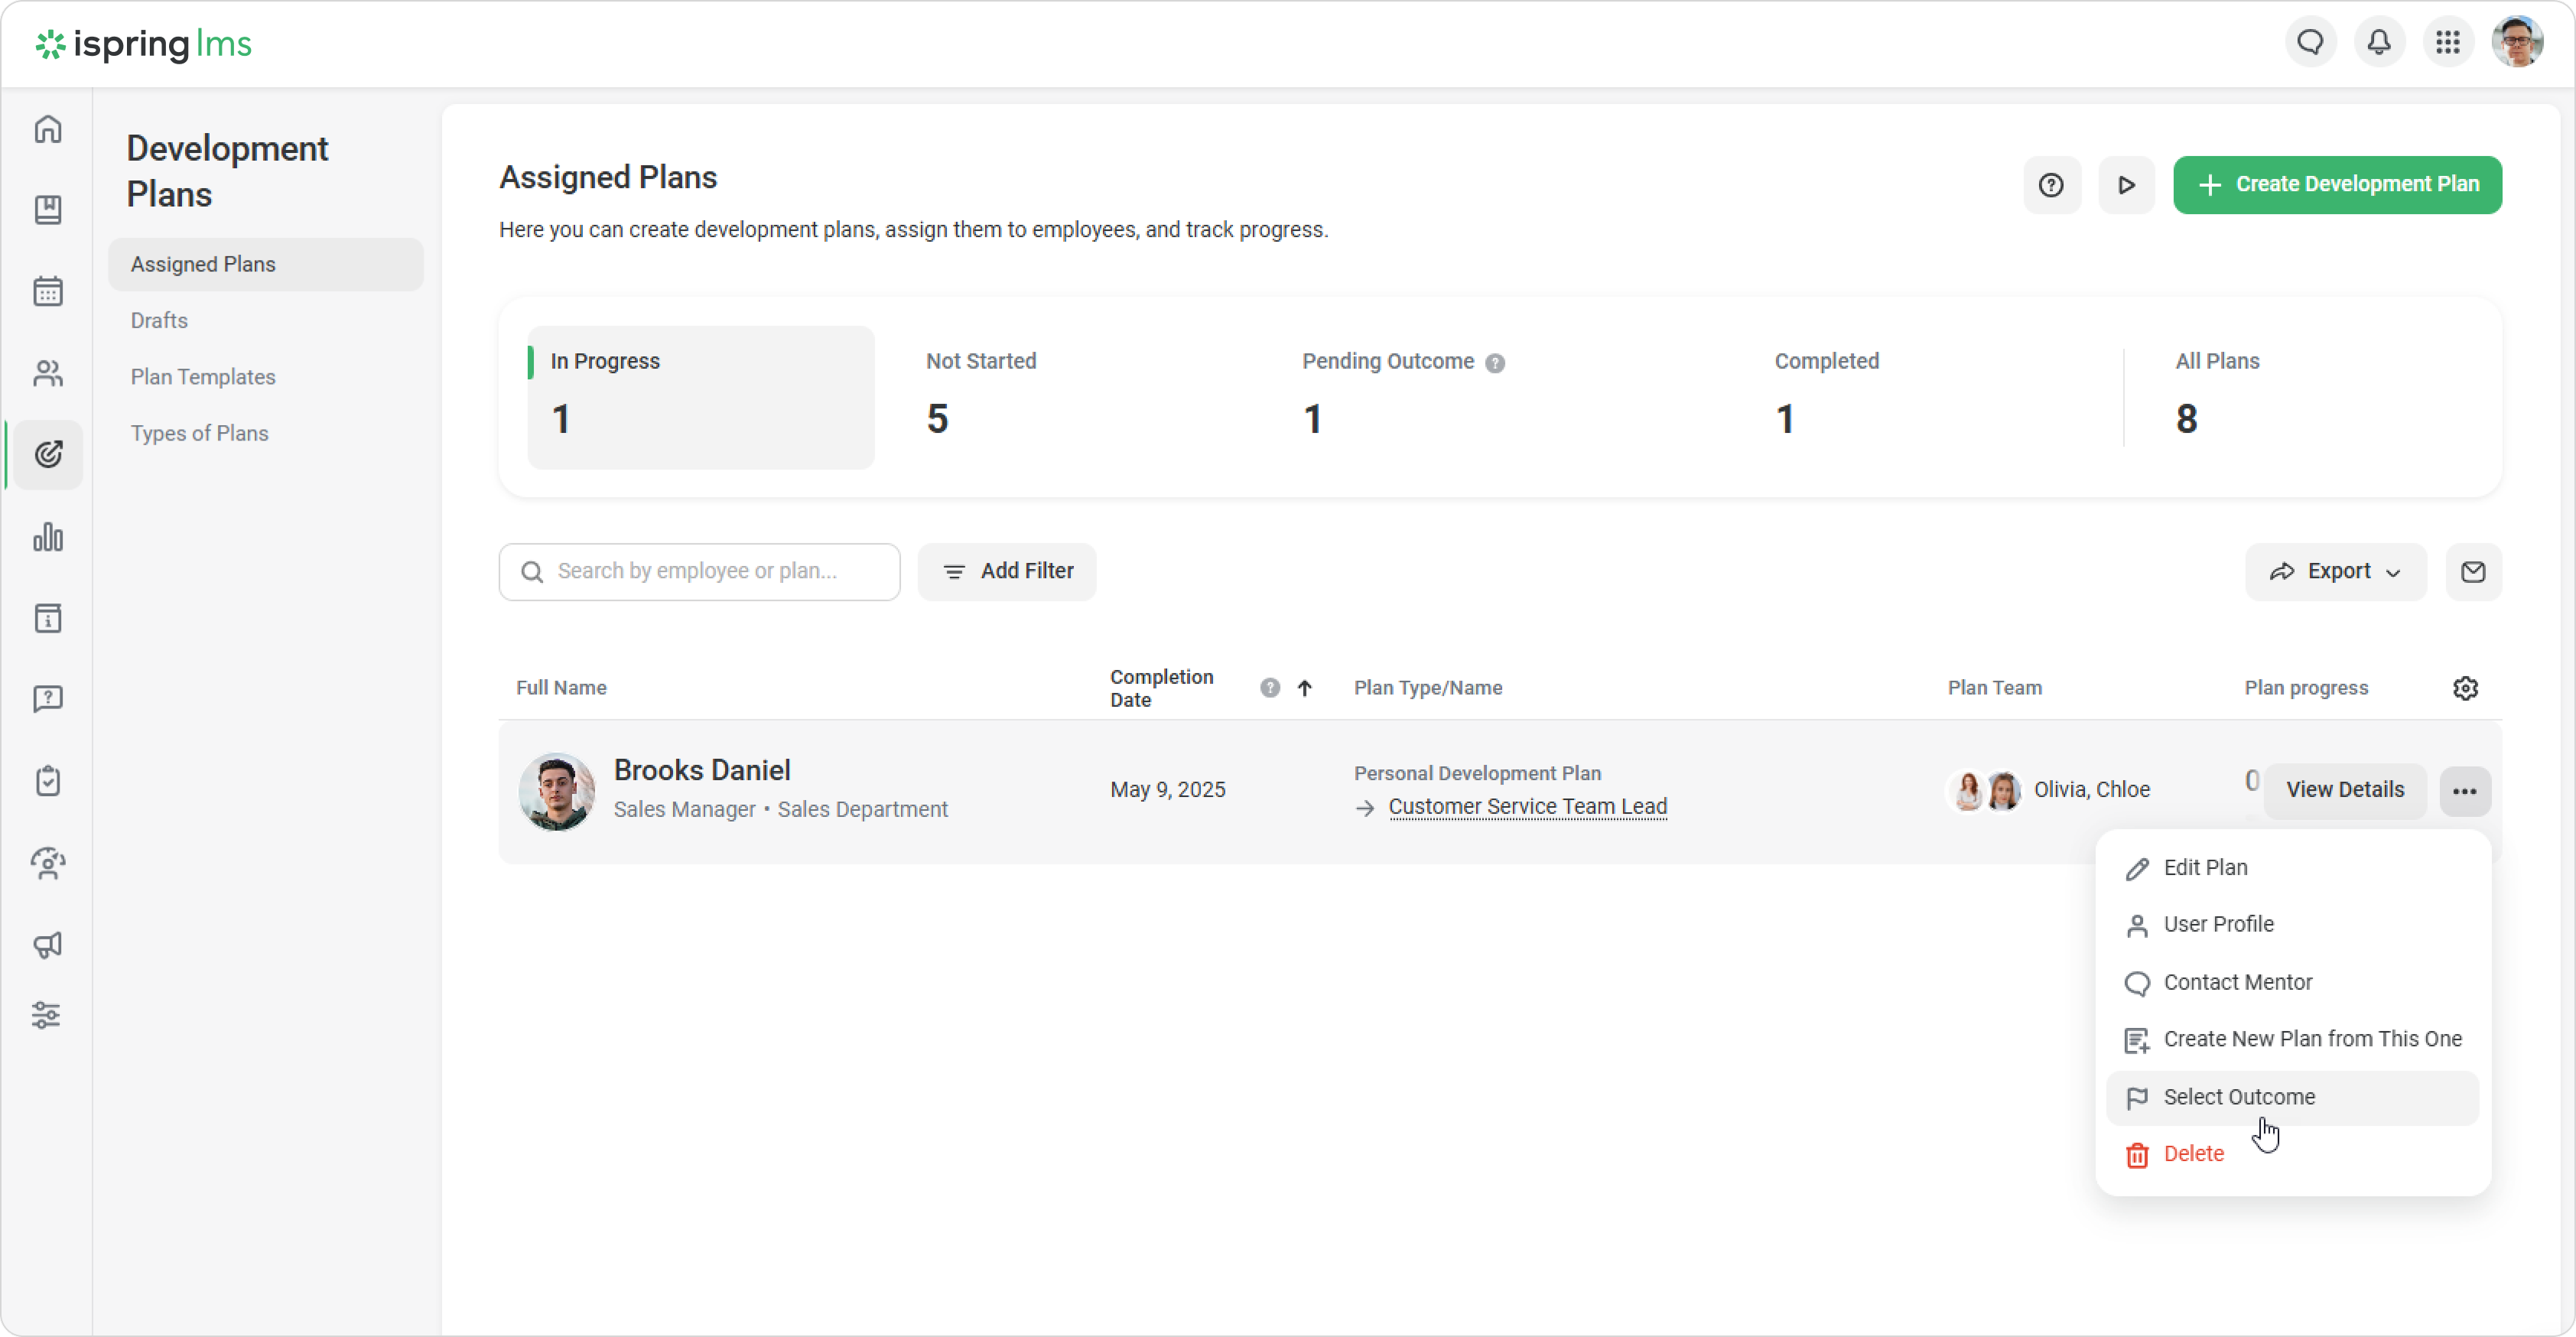This screenshot has height=1337, width=2576.
Task: Open the Home sidebar icon
Action: [48, 130]
